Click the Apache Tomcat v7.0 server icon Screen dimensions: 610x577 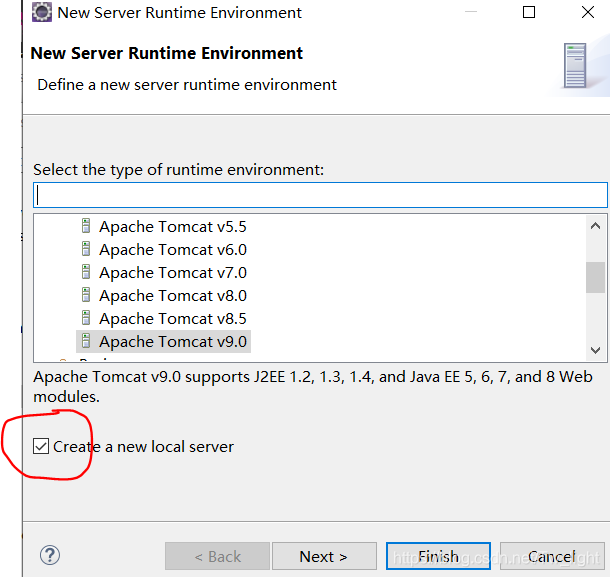click(x=86, y=272)
